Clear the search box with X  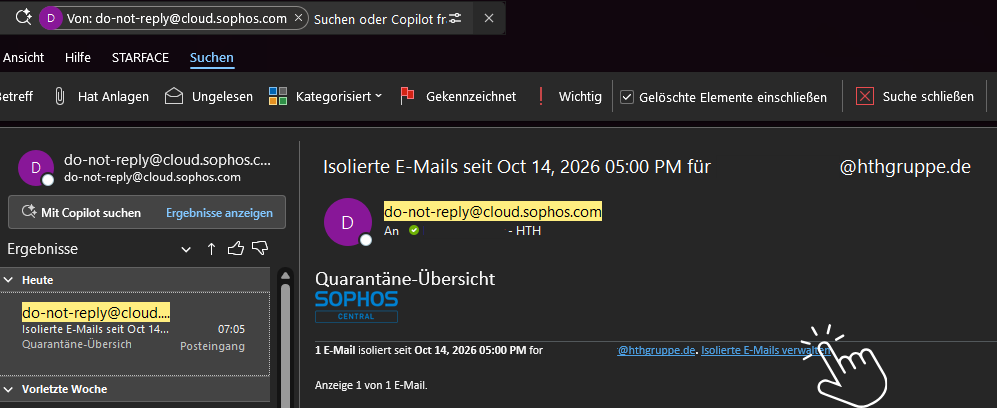point(489,18)
